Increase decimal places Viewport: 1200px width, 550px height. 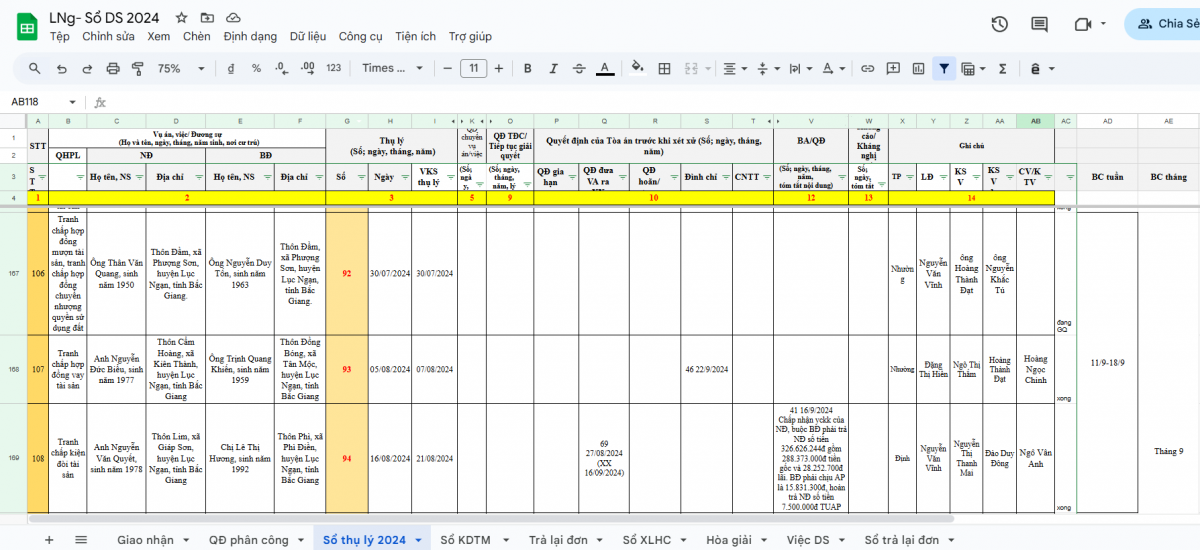(308, 68)
